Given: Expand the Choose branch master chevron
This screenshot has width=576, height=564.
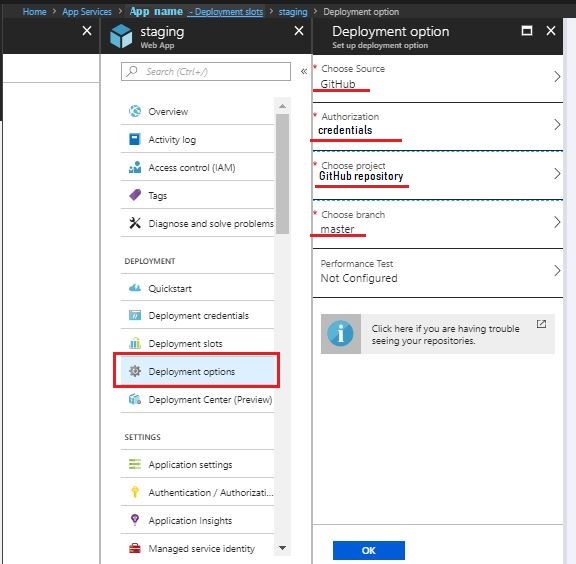Looking at the screenshot, I should coord(557,222).
